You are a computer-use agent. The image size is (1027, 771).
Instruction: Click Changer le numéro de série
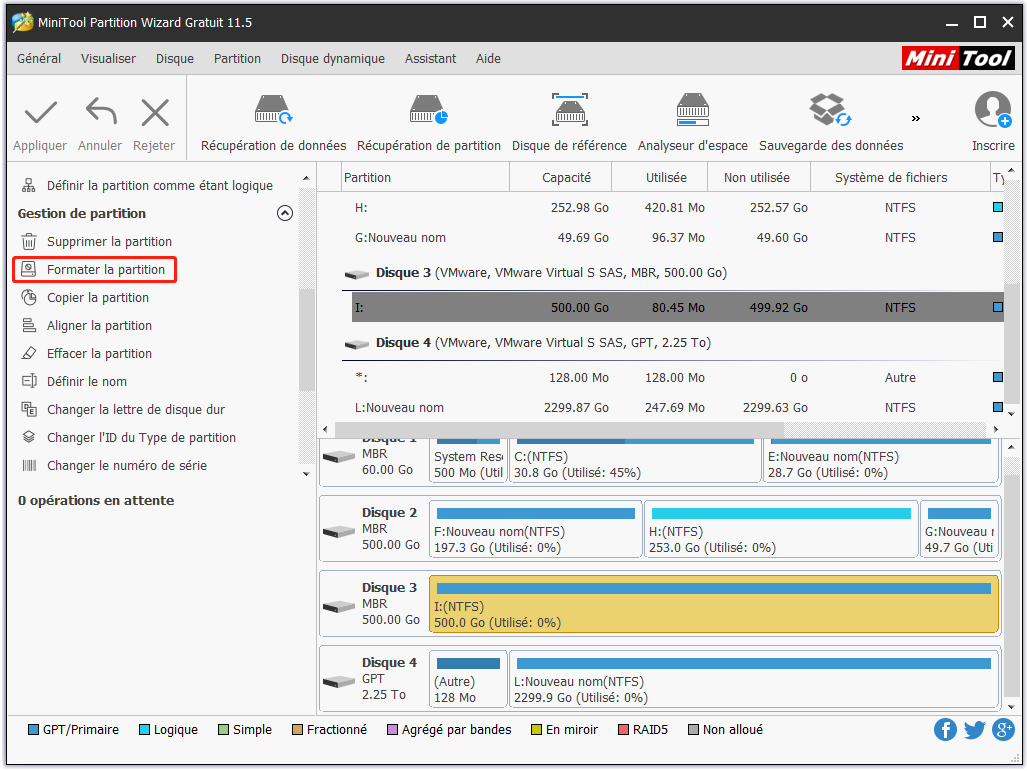point(114,466)
